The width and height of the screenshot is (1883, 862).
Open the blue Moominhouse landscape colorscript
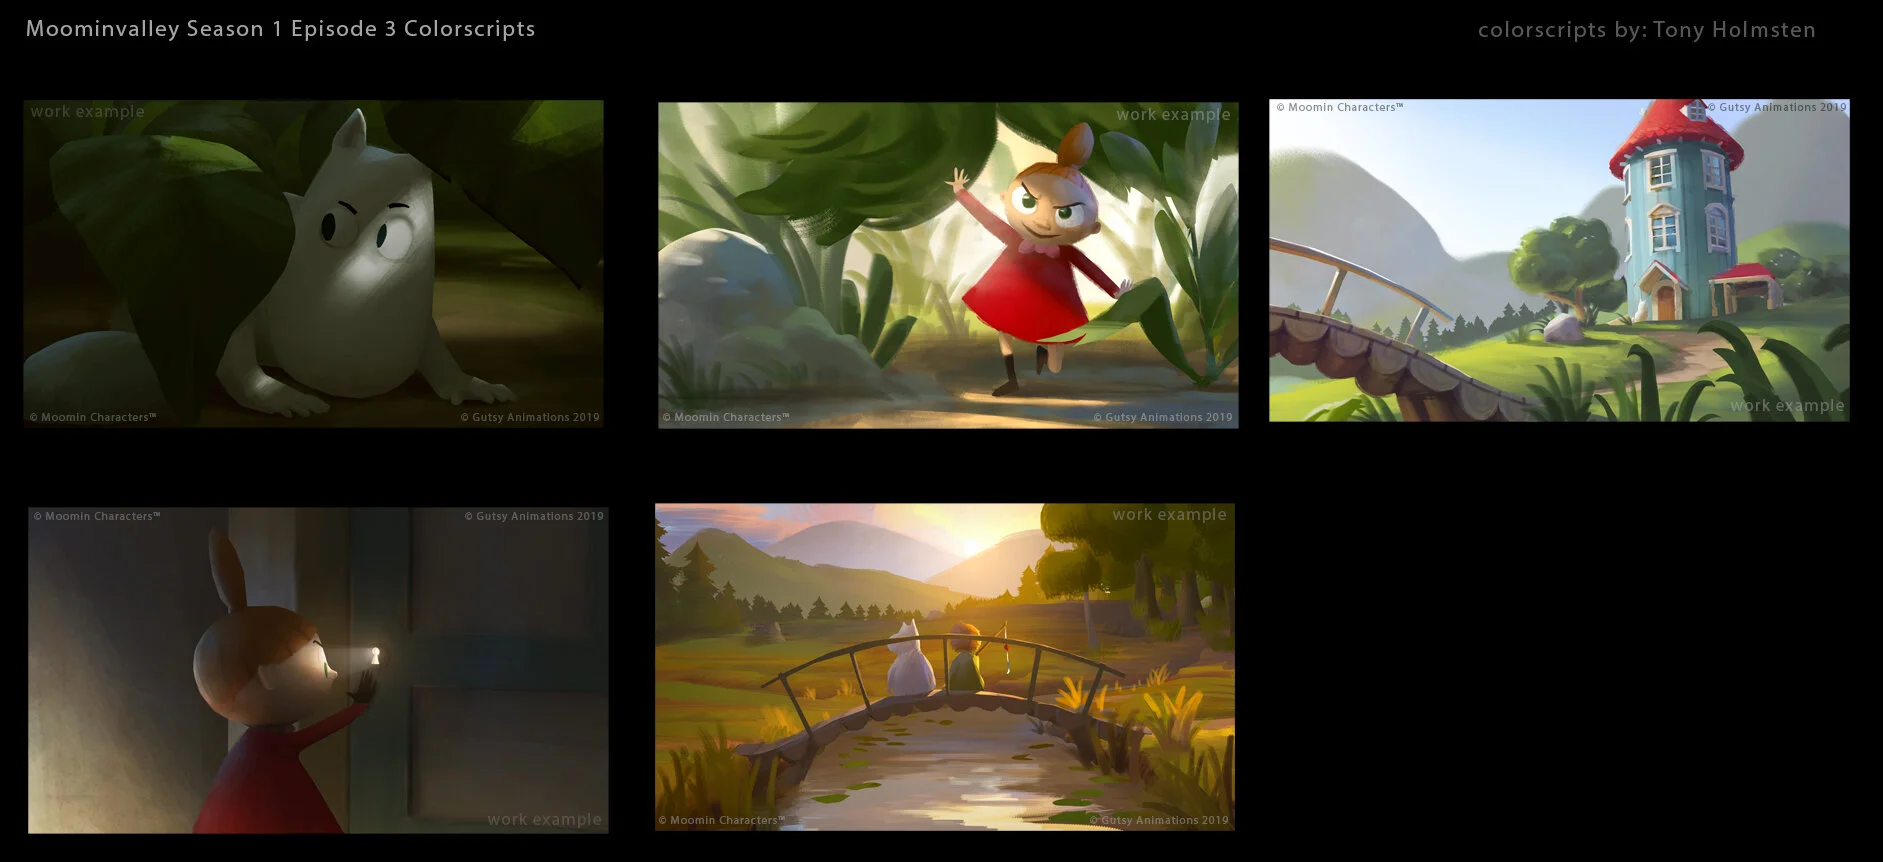(x=1559, y=260)
